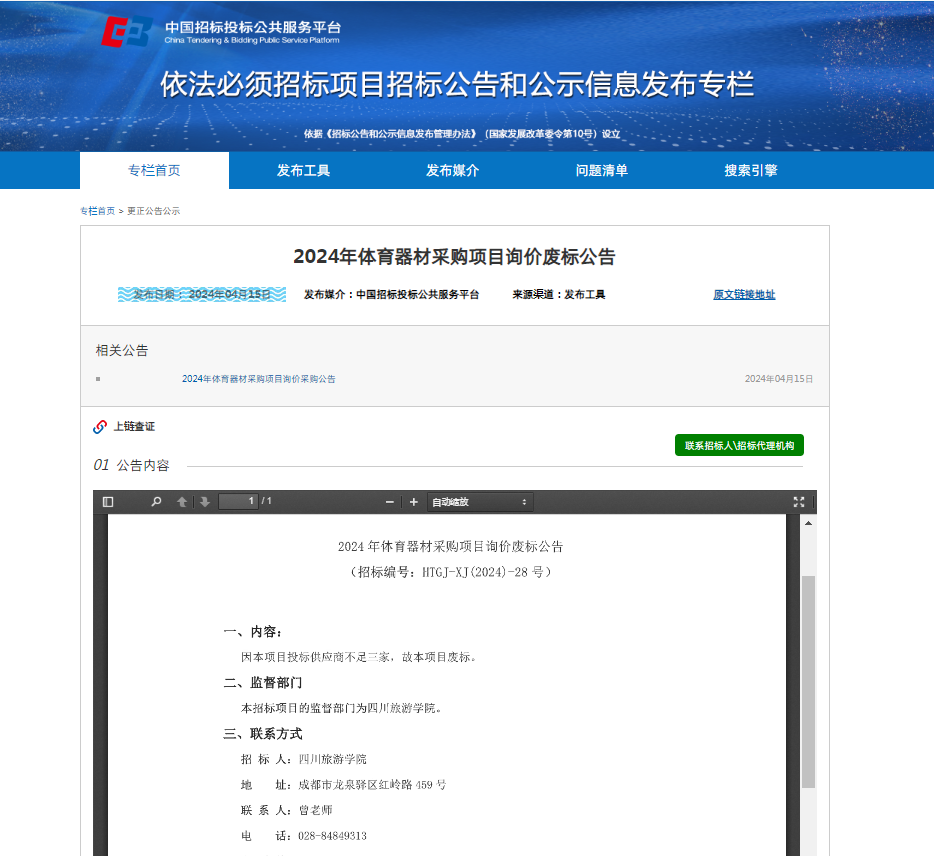Go to next PDF page arrow

pos(205,502)
